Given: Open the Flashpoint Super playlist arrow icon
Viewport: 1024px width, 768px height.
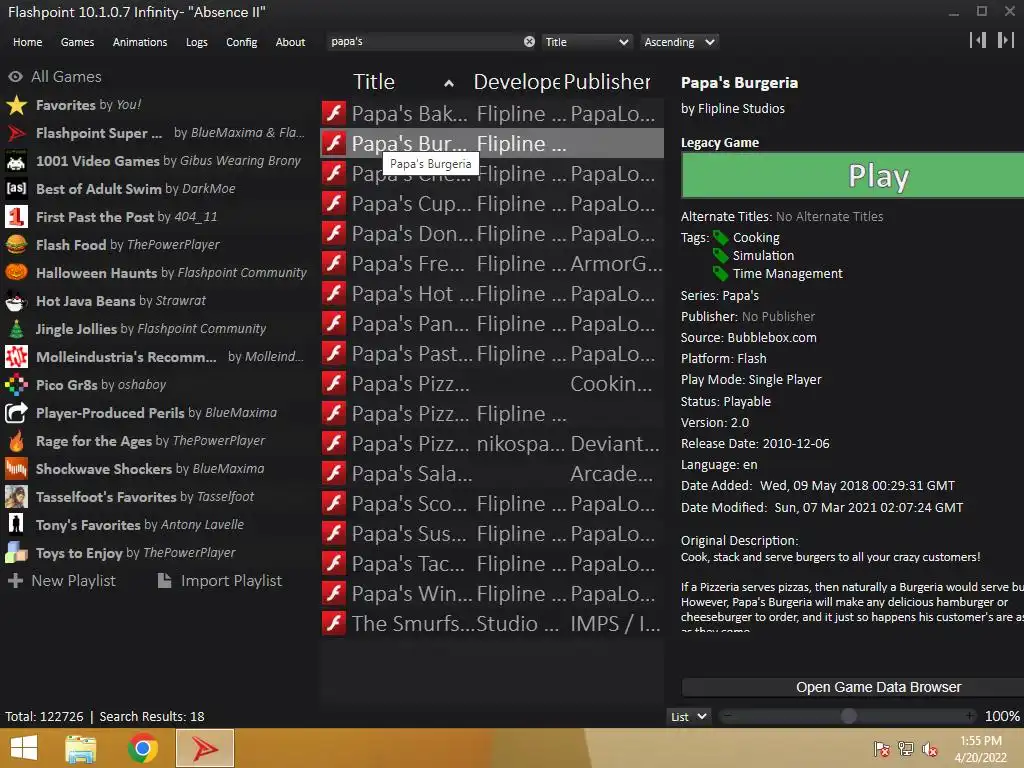Looking at the screenshot, I should (x=16, y=133).
